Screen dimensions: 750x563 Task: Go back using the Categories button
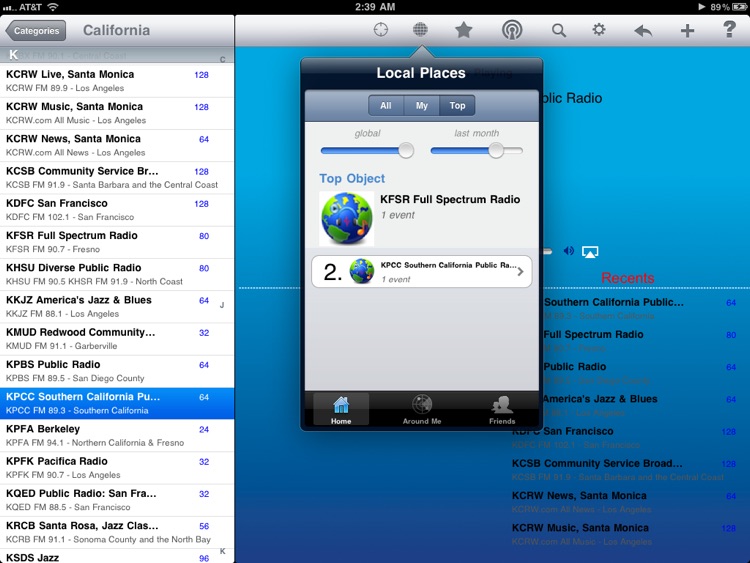point(36,31)
